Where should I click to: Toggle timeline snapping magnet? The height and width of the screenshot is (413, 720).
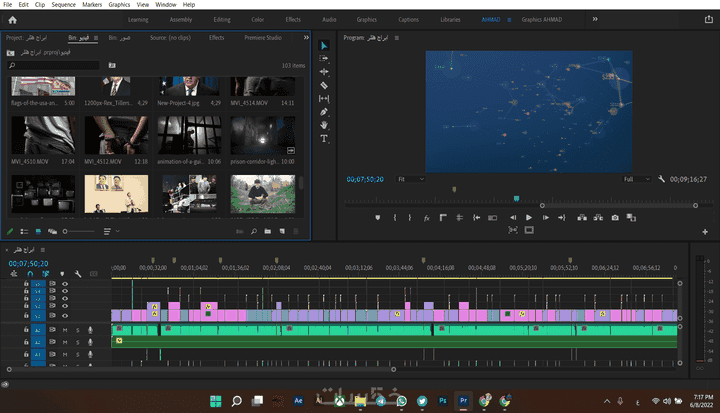pos(30,274)
